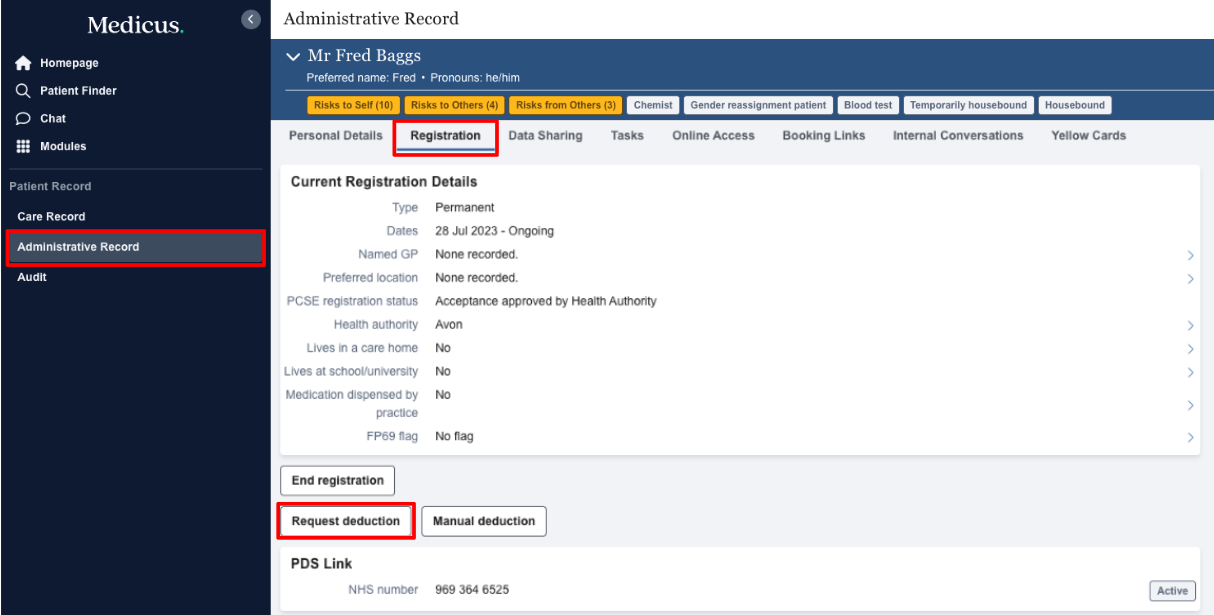
Task: Click the Homepage house icon
Action: pyautogui.click(x=24, y=63)
